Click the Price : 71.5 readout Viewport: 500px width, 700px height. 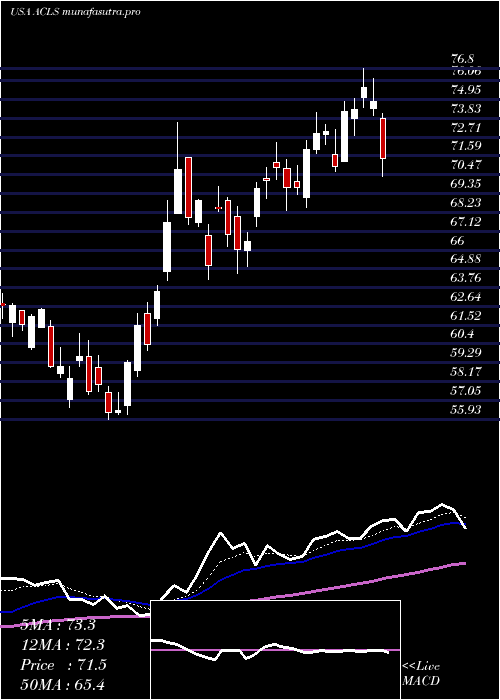[63, 665]
